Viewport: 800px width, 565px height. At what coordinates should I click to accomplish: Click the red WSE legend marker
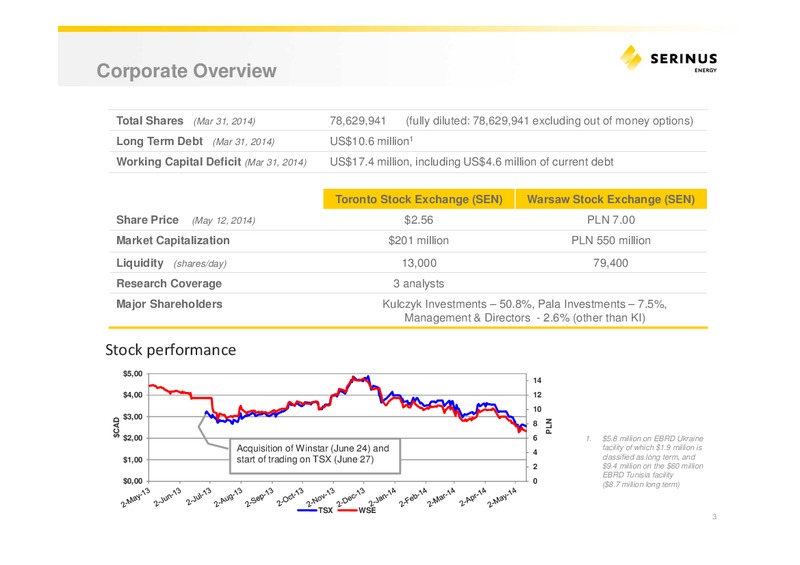point(347,510)
